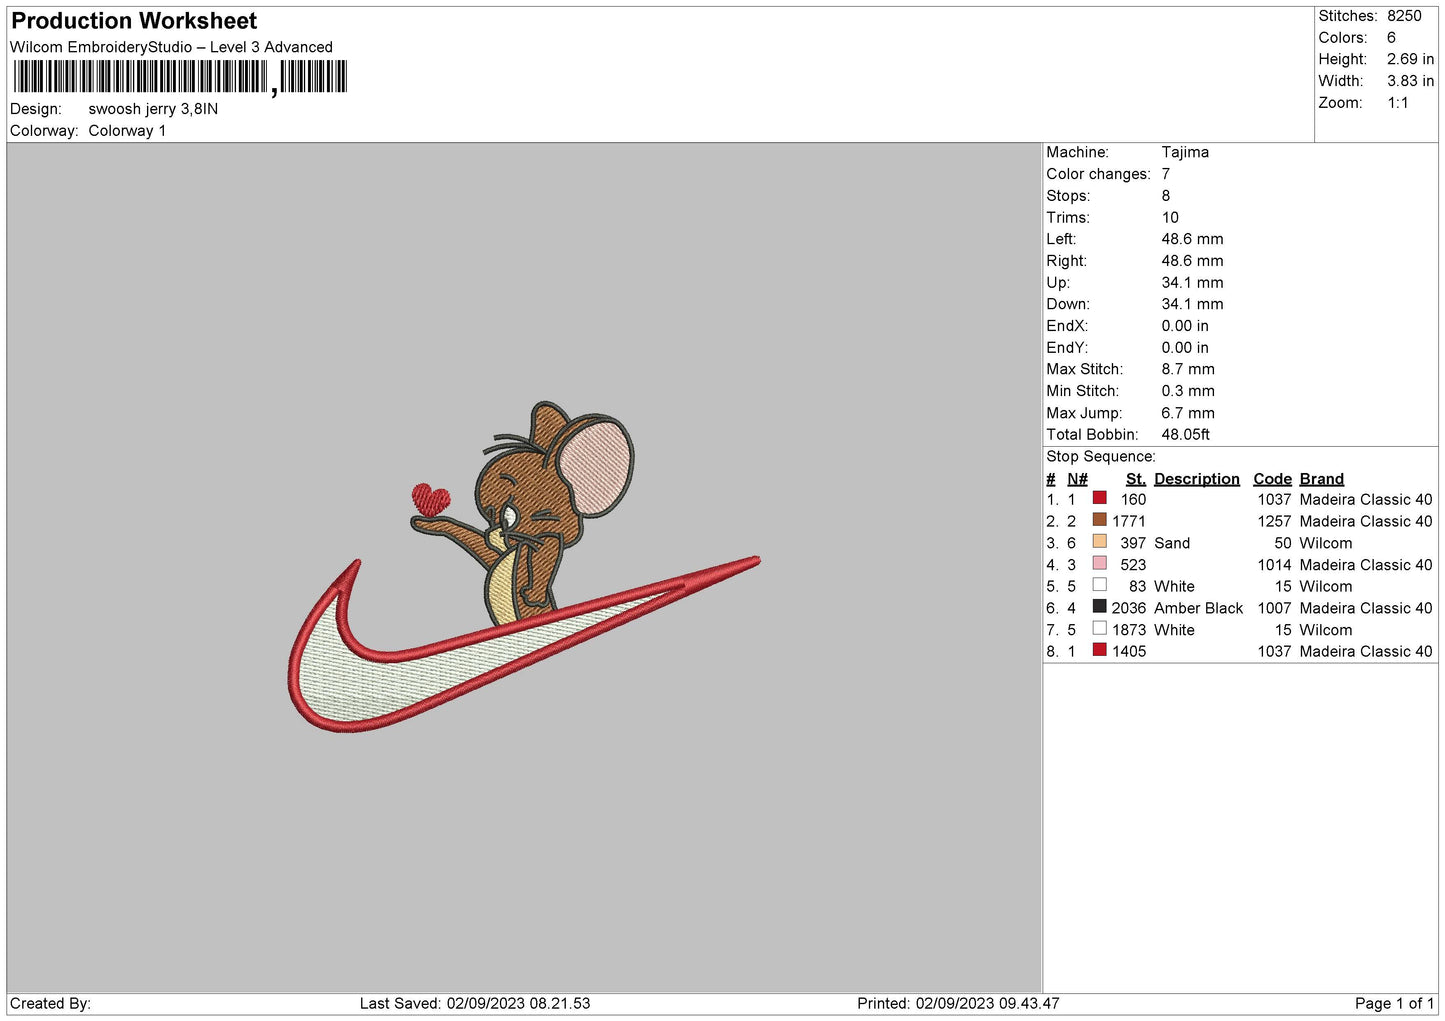Viewport: 1445px width, 1021px height.
Task: Click the Amber Black color swatch
Action: 1099,607
